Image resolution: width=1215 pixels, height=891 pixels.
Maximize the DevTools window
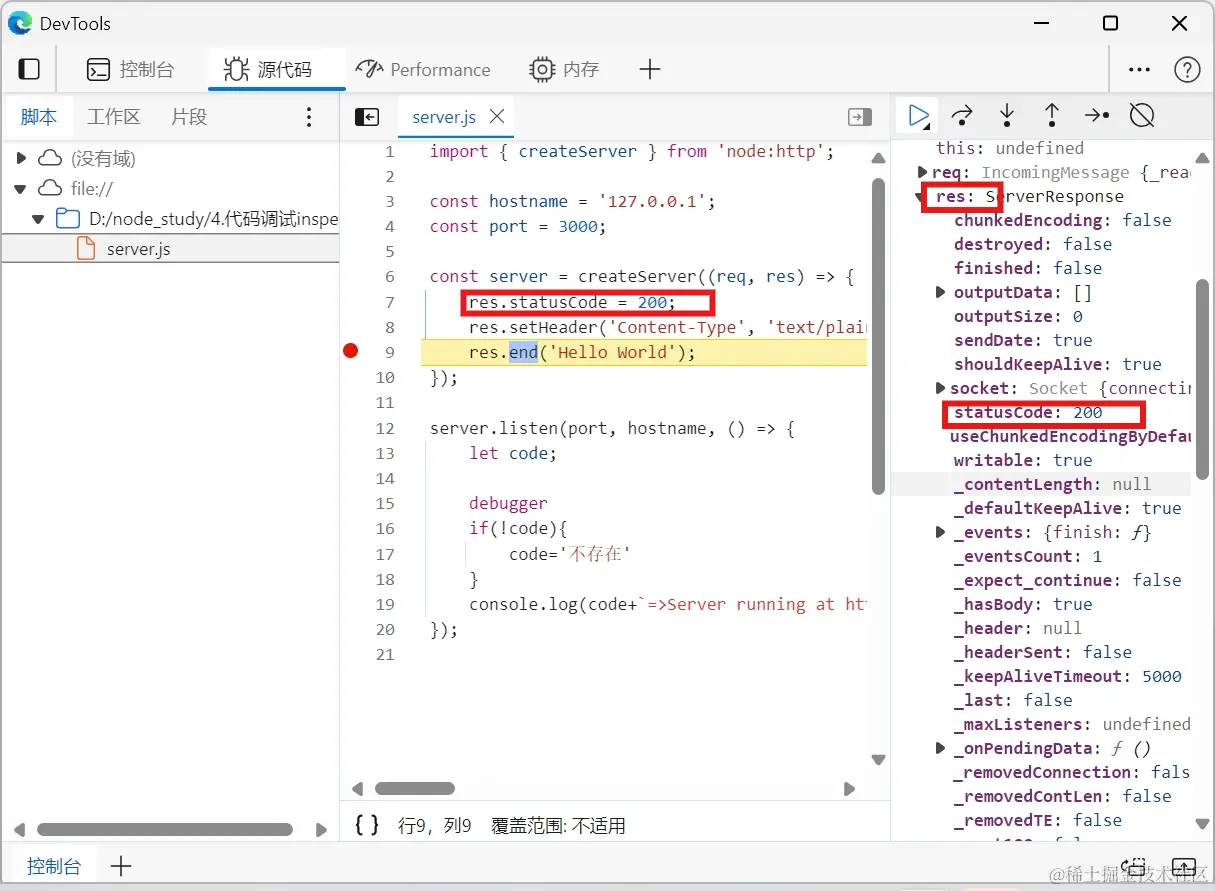(1110, 23)
